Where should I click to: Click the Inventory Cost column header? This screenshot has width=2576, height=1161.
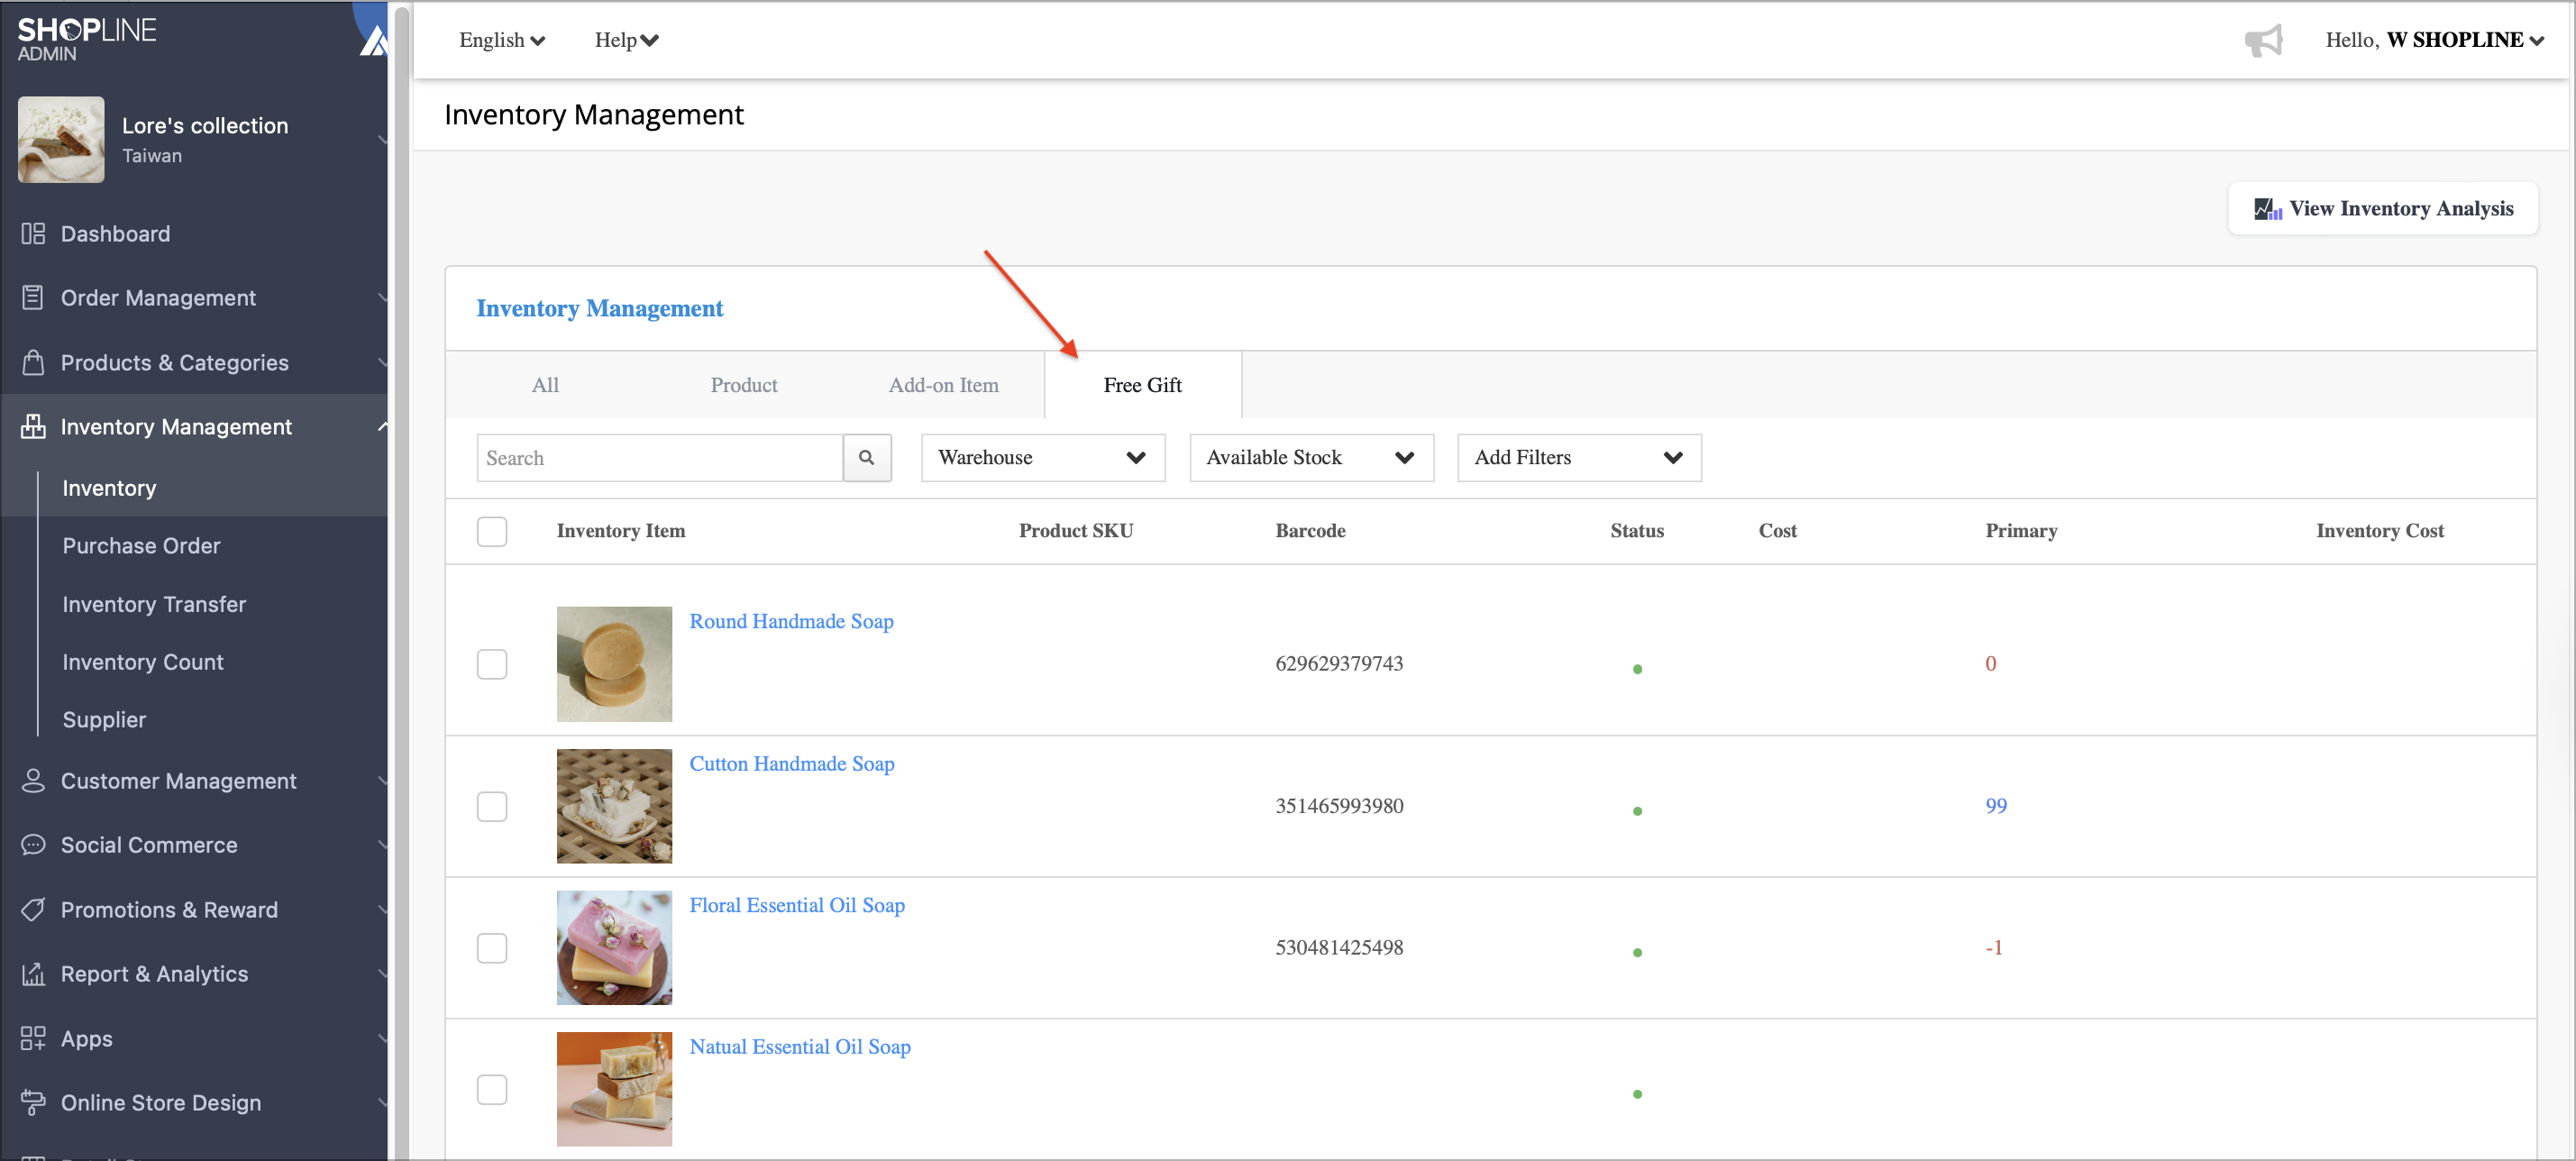click(x=2379, y=531)
